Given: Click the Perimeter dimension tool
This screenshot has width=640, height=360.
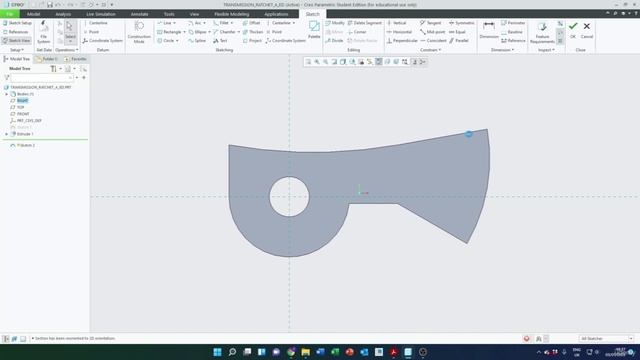Looking at the screenshot, I should (513, 23).
